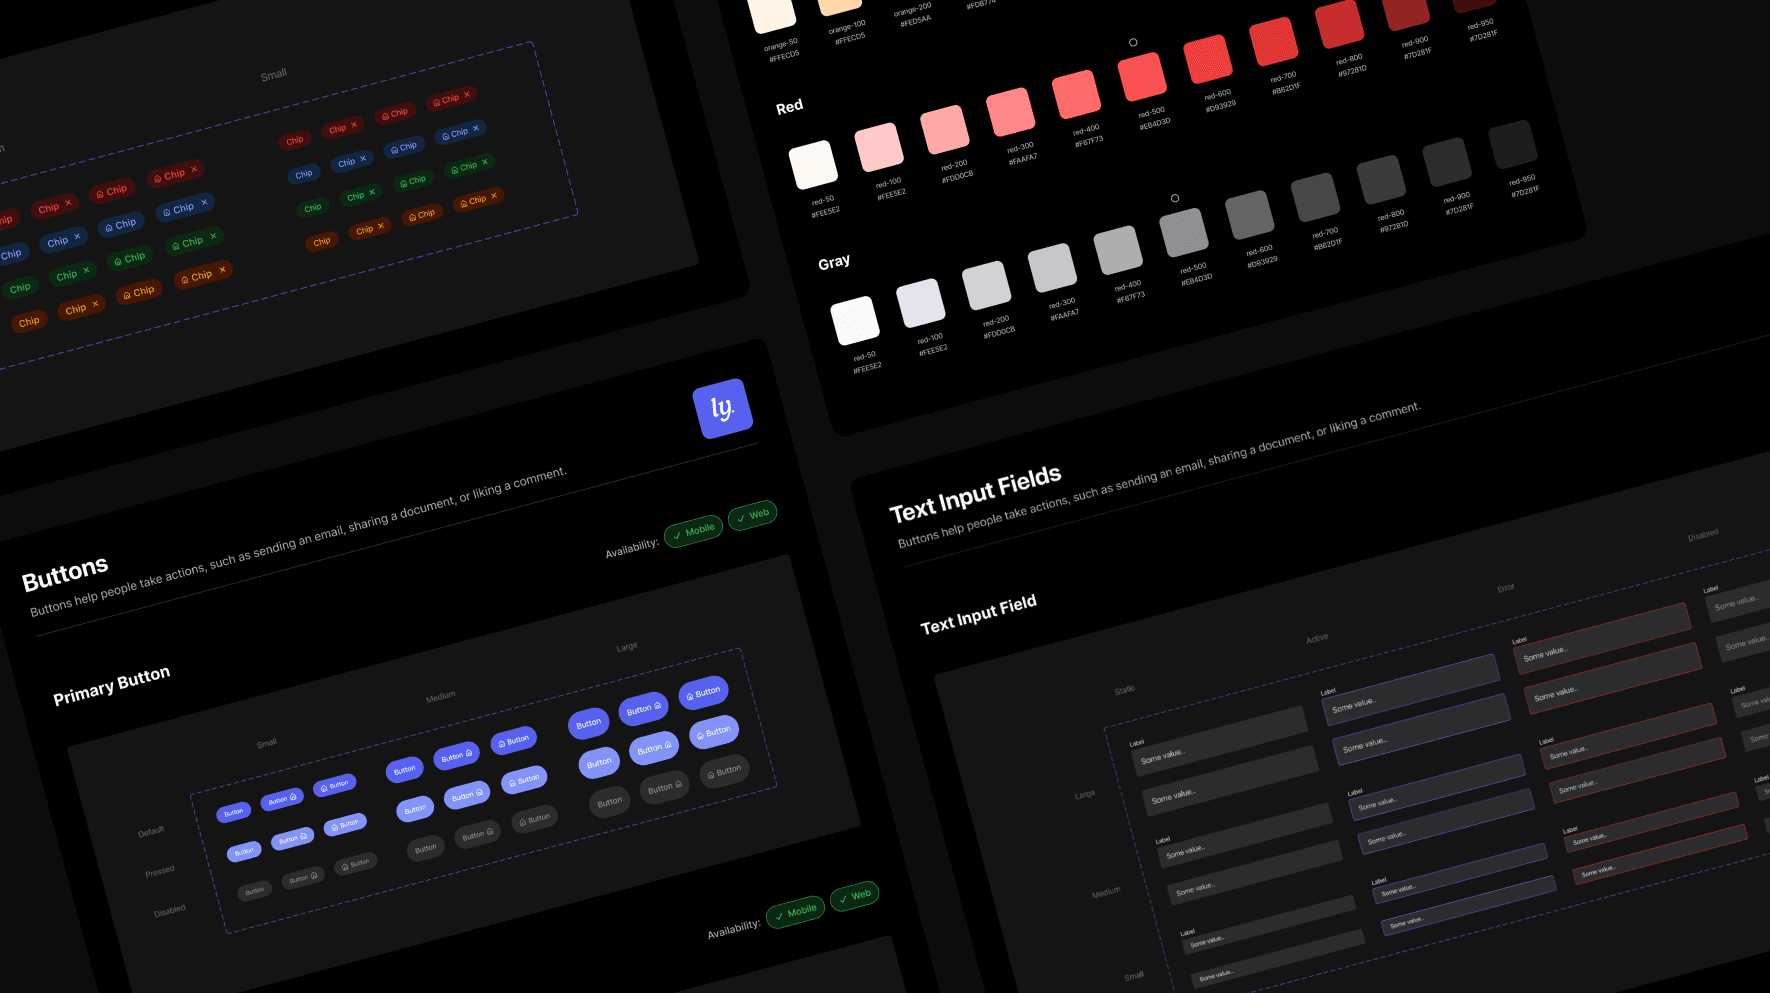Focus the Large Static input with Label
The height and width of the screenshot is (993, 1770).
click(x=1220, y=740)
